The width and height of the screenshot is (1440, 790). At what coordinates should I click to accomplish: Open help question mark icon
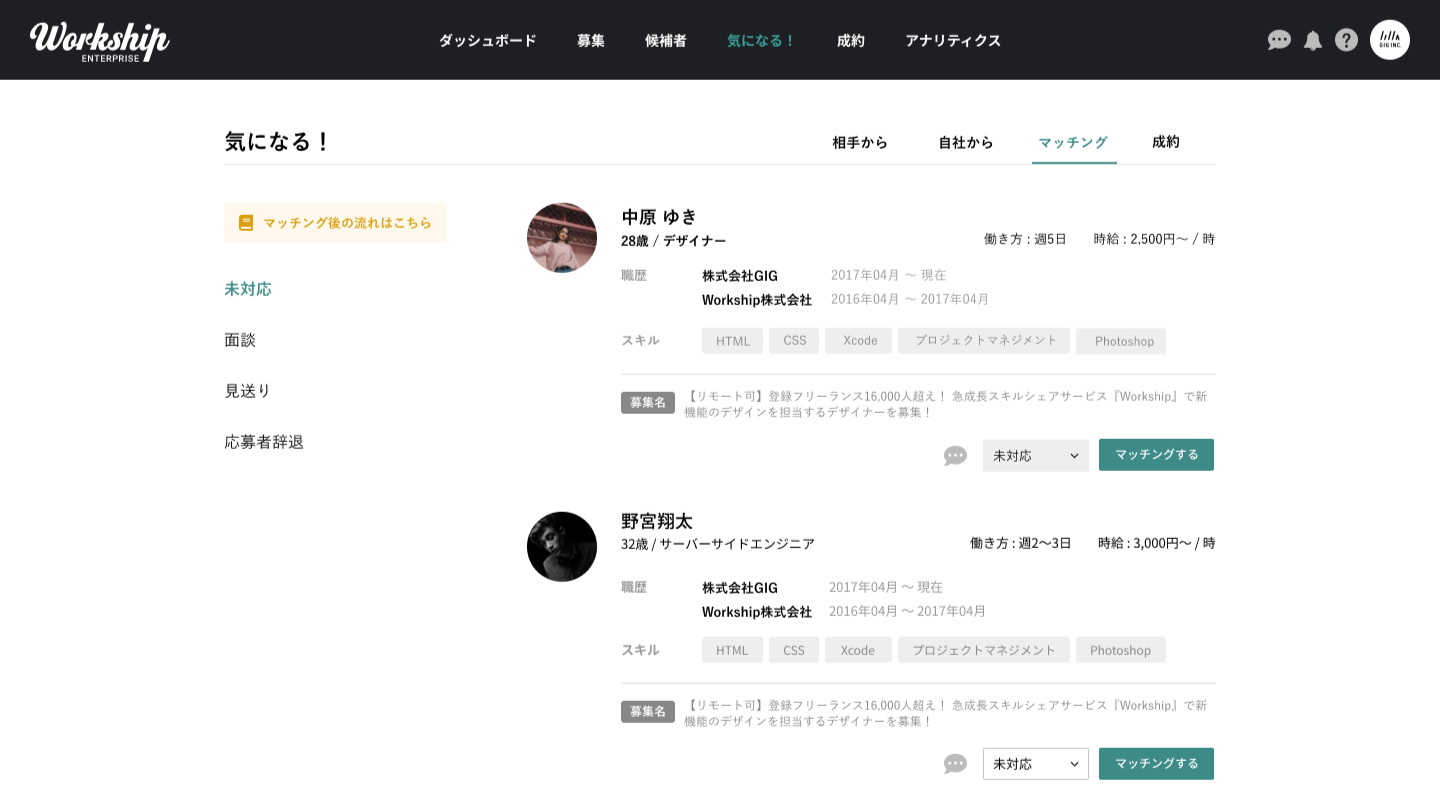(1346, 40)
